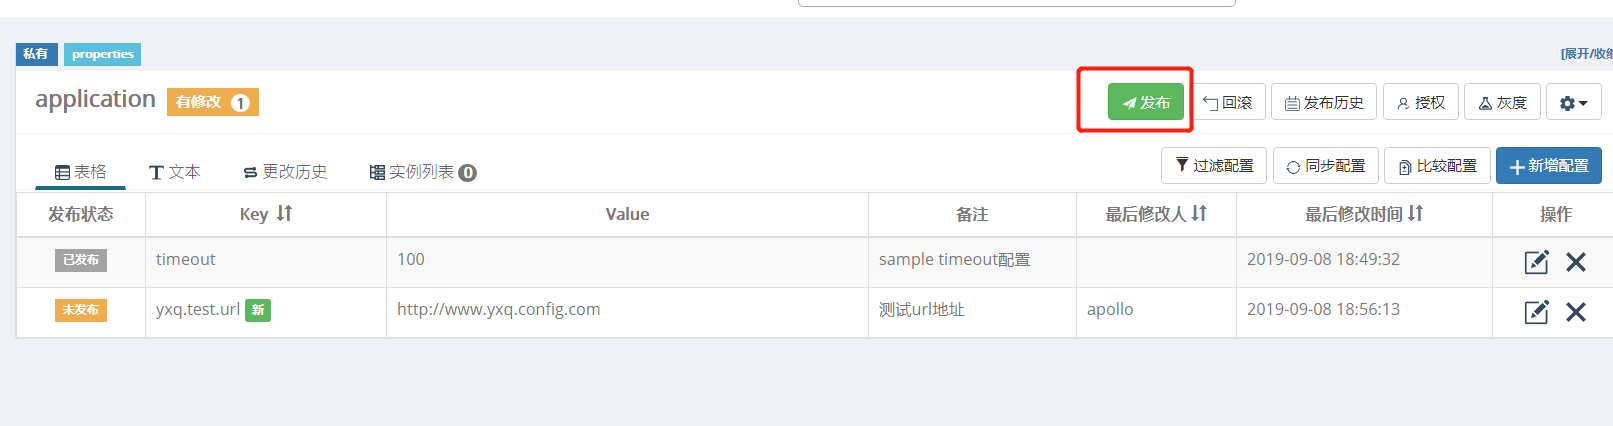
Task: Edit the timeout row
Action: [1536, 262]
